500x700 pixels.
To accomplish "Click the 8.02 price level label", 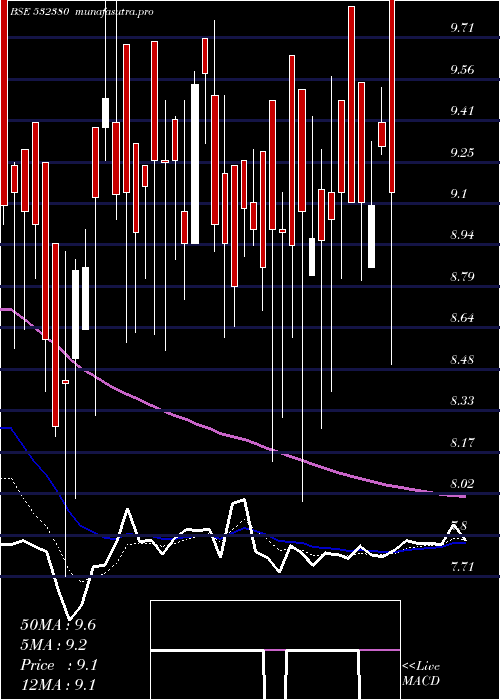I will coord(462,483).
